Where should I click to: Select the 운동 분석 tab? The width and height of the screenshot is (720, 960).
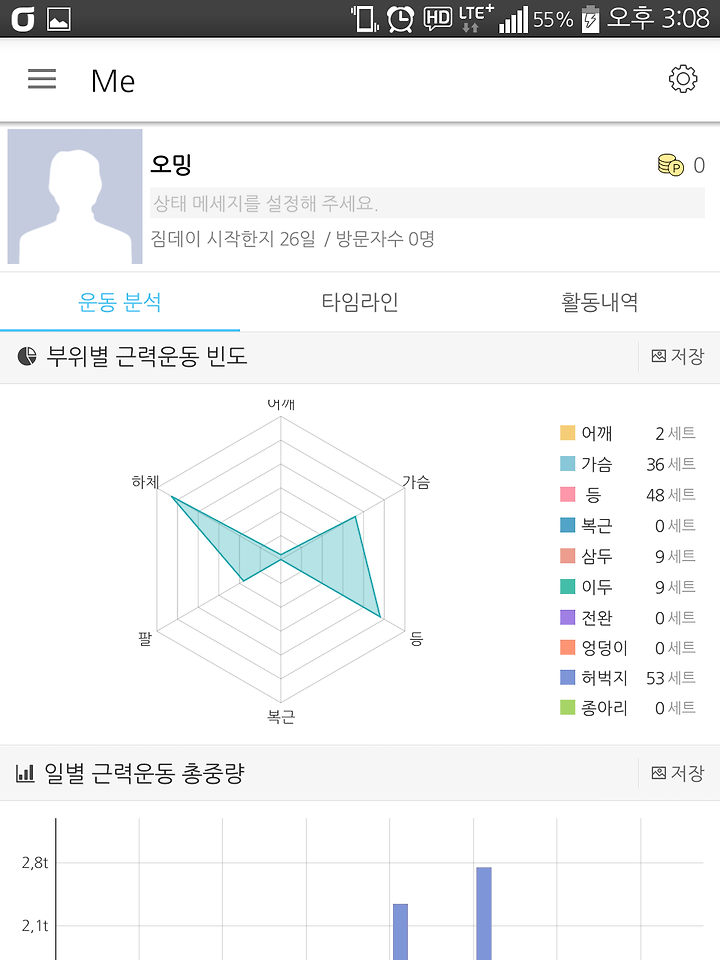pos(120,302)
